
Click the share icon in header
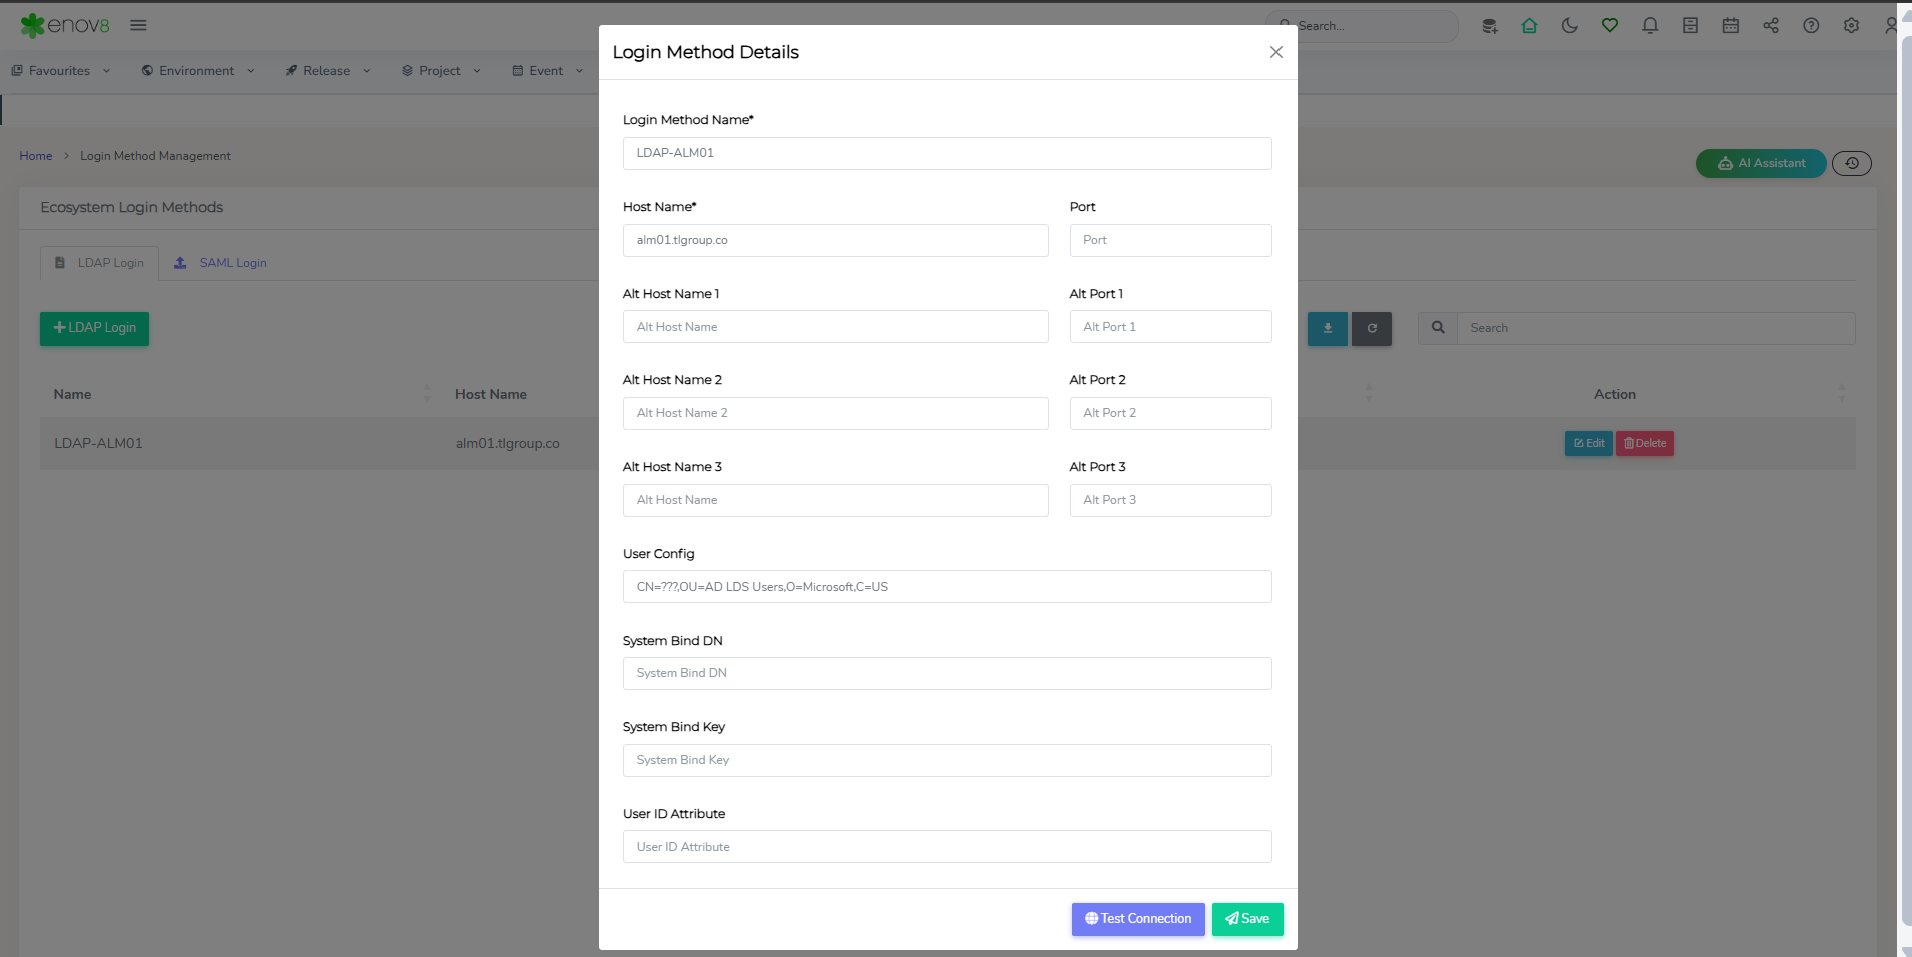(1770, 26)
